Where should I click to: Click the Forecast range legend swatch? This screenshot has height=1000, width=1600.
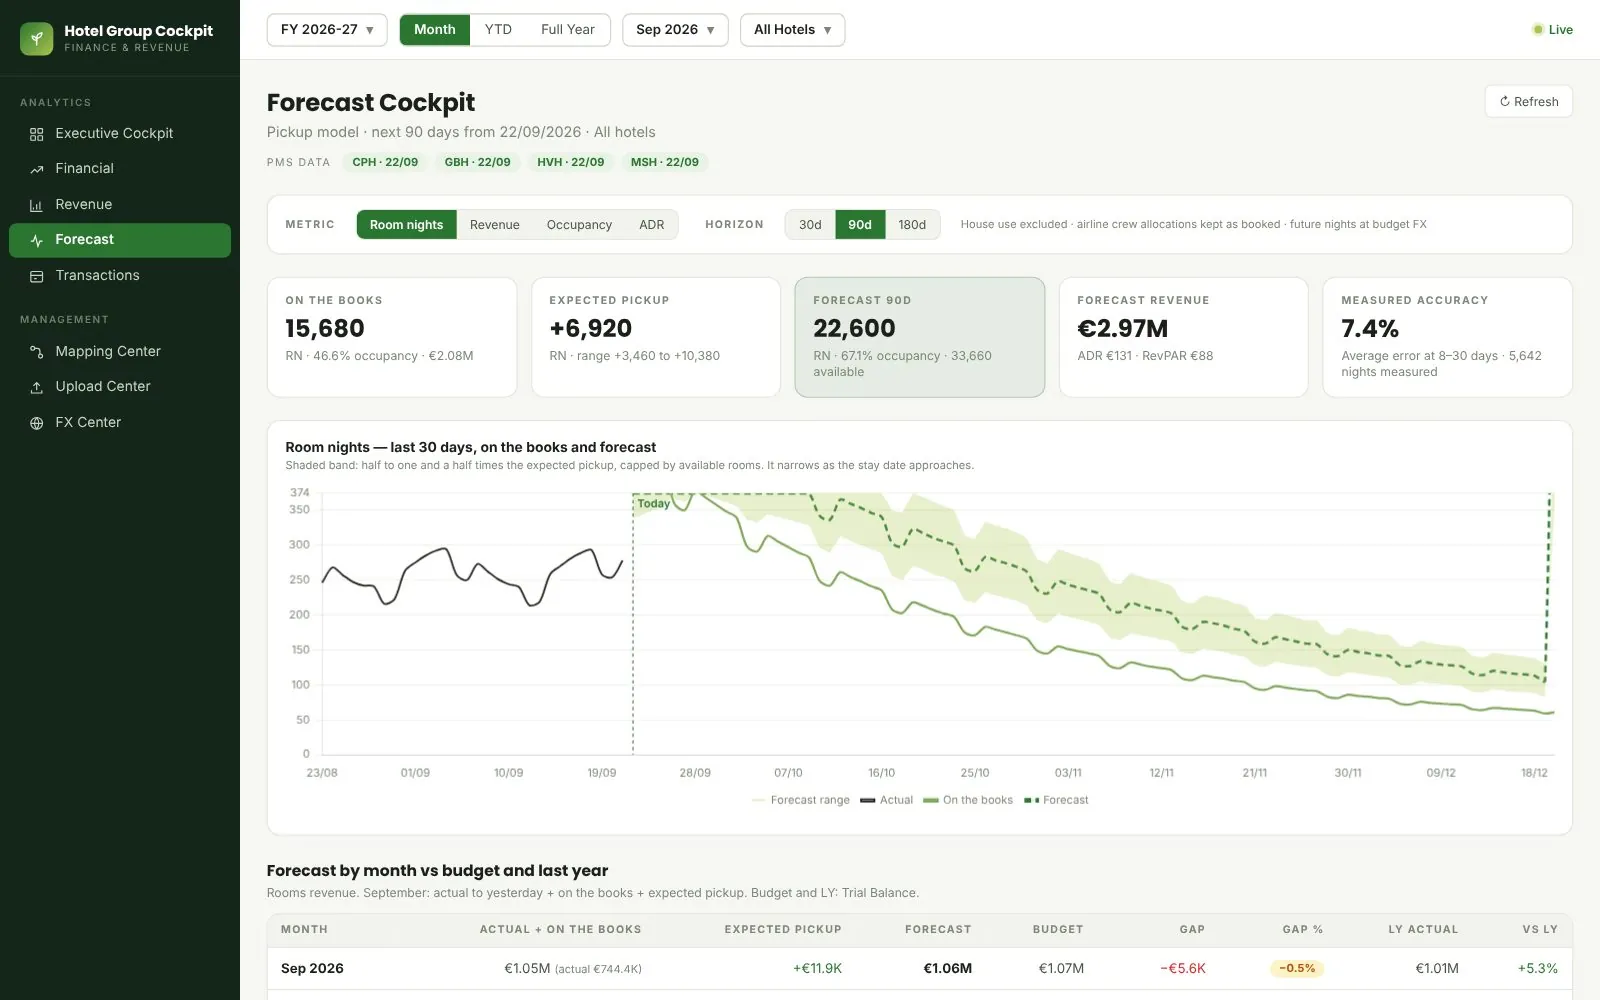(758, 801)
